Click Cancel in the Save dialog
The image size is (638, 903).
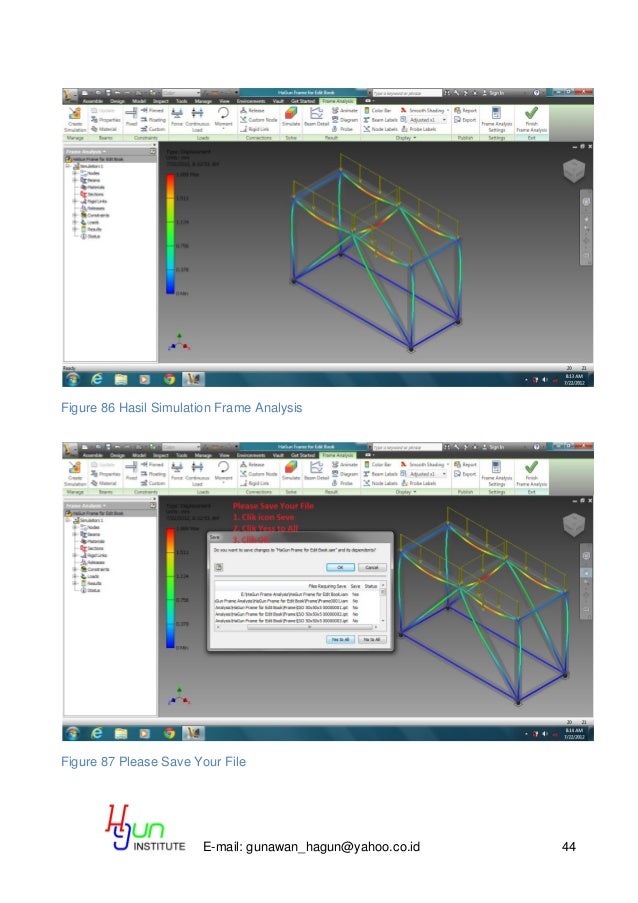[x=372, y=567]
